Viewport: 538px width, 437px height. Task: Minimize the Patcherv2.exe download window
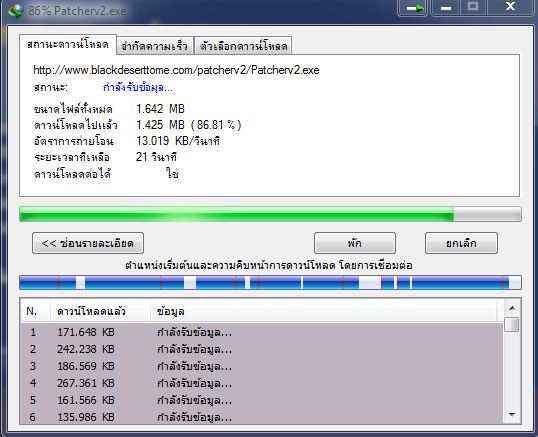point(445,8)
